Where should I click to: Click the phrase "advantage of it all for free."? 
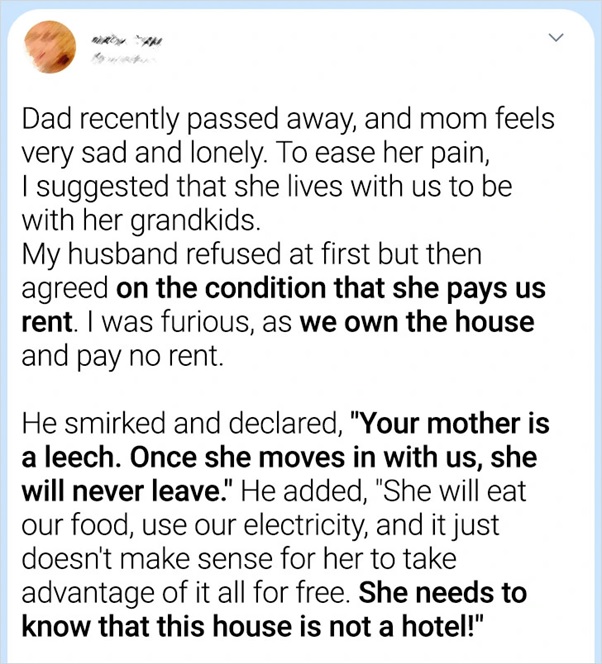coord(187,594)
